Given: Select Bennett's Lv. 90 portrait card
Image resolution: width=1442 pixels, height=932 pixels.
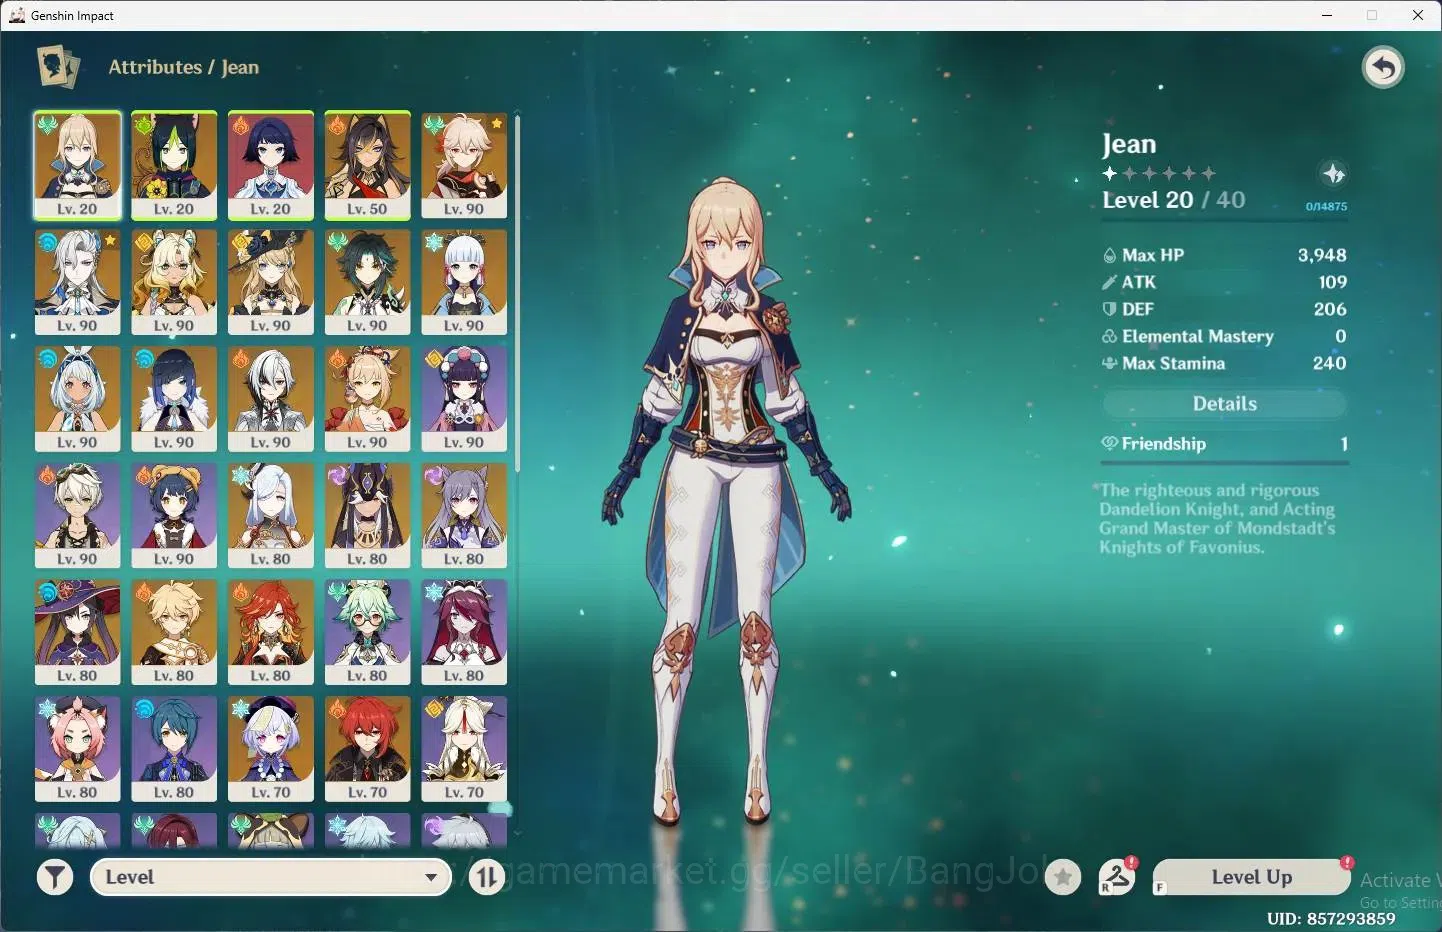Looking at the screenshot, I should [x=77, y=516].
